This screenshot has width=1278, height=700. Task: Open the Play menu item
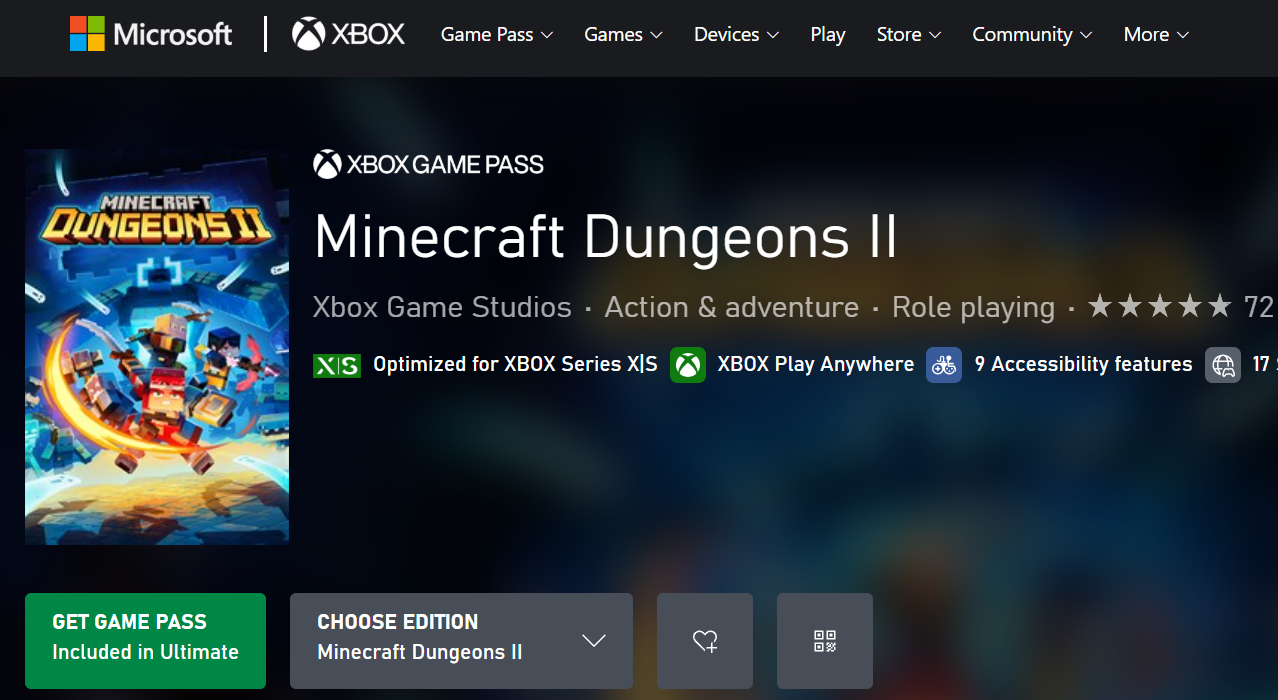(828, 34)
